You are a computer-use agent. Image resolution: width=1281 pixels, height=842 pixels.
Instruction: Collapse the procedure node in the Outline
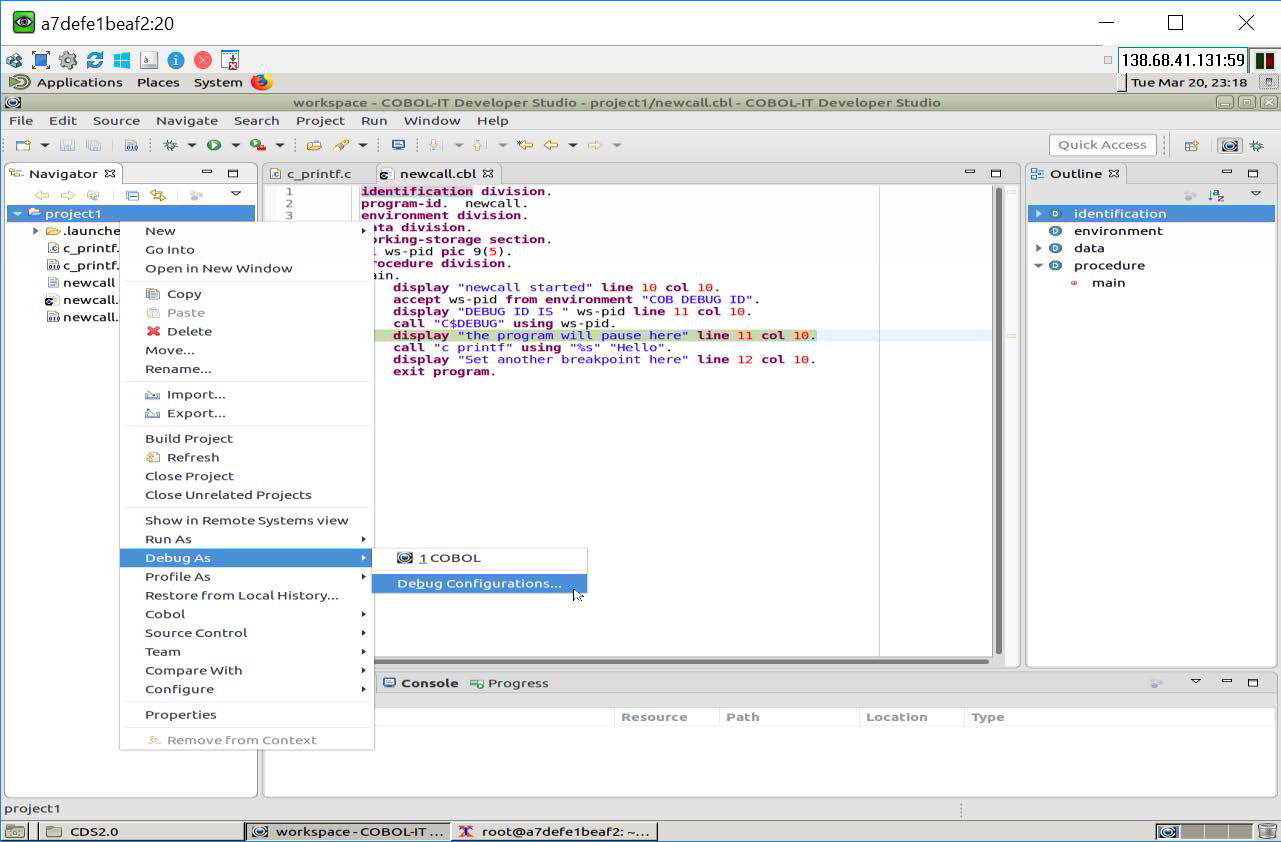tap(1037, 265)
